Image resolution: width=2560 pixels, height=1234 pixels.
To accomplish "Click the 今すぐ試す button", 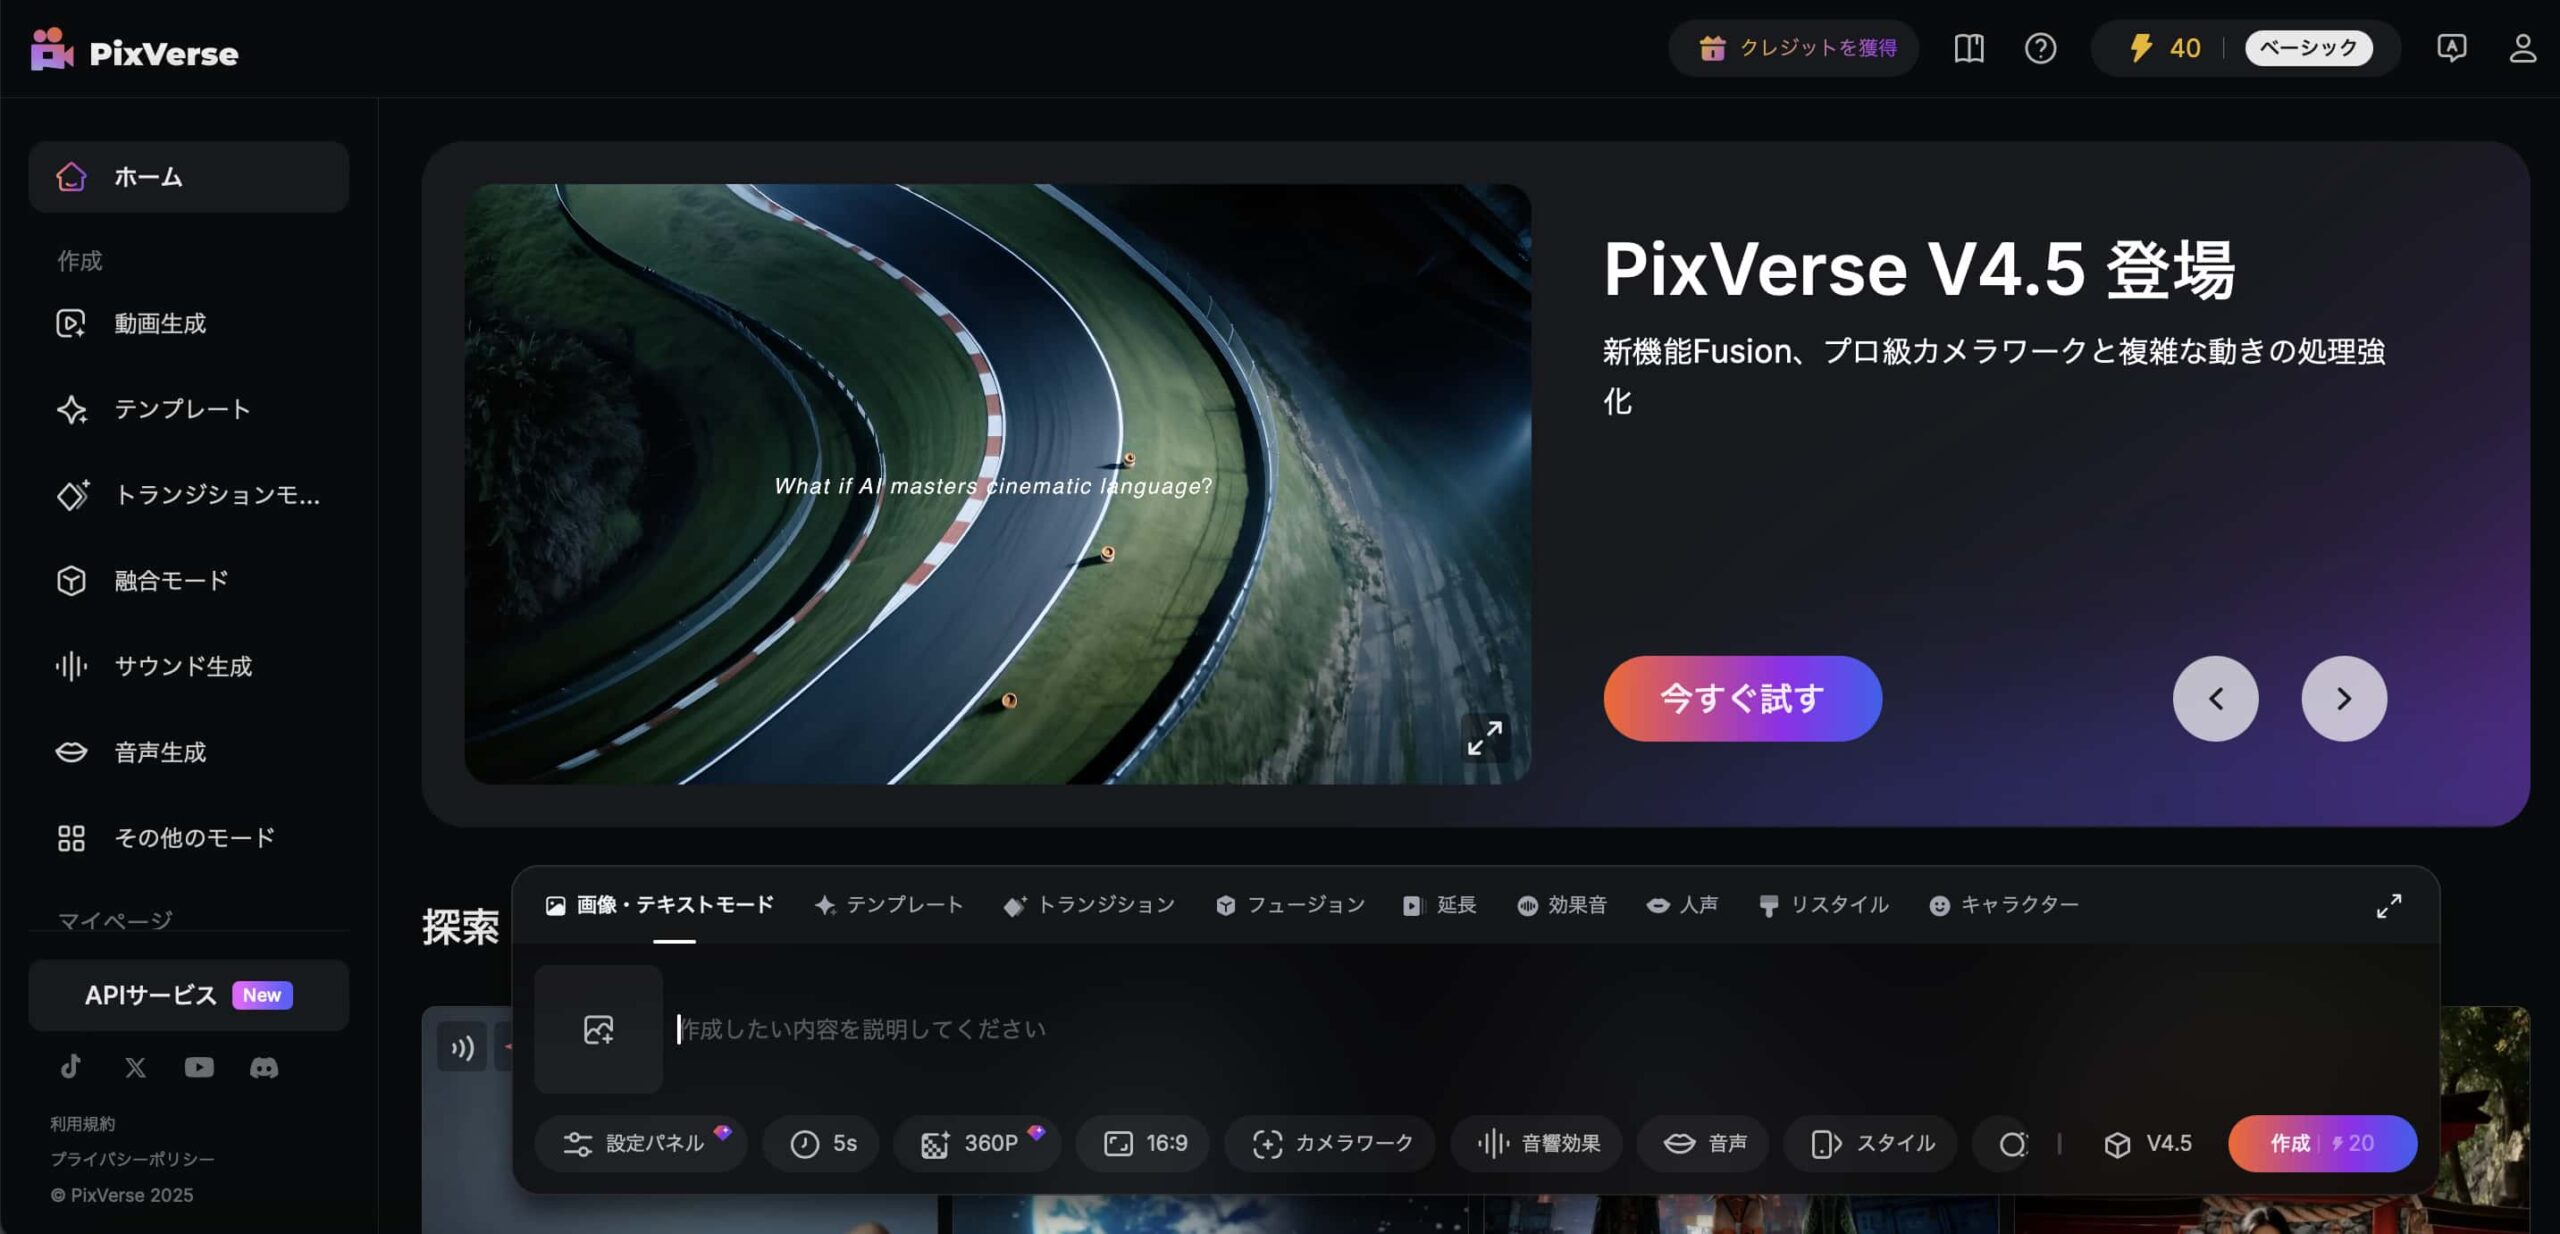I will pos(1742,698).
